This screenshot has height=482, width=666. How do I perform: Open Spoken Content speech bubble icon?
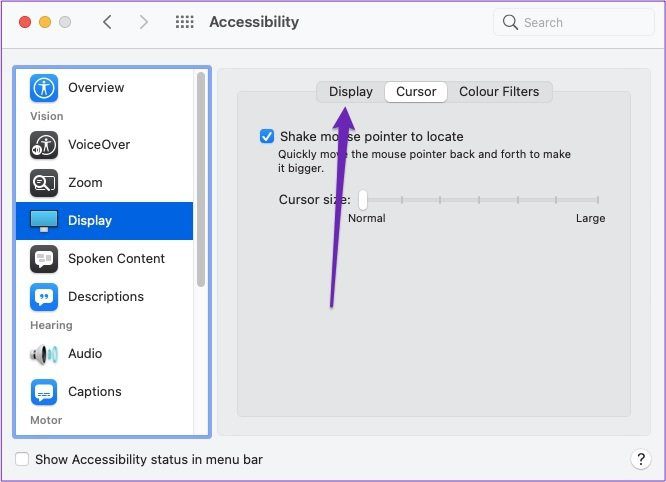click(44, 259)
